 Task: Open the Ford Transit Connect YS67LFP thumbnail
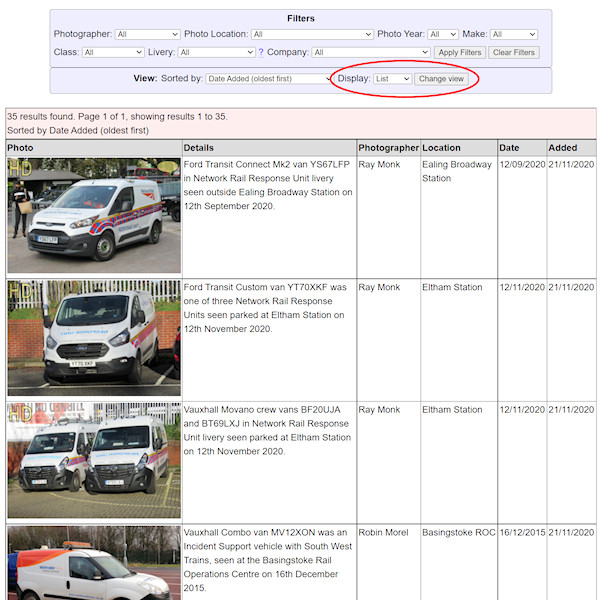94,215
